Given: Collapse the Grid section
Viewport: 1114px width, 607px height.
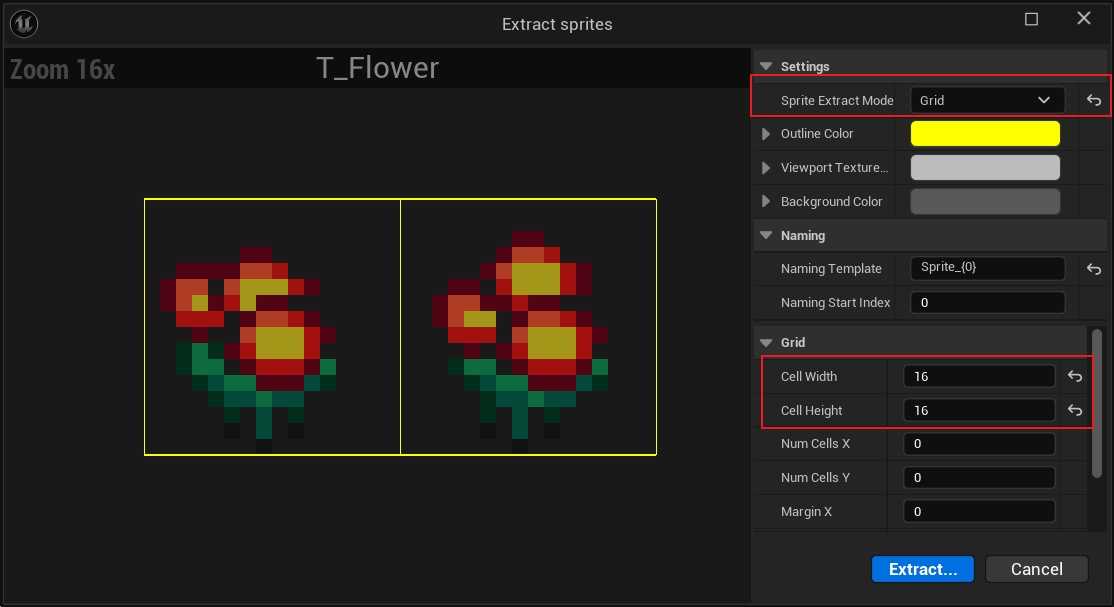Looking at the screenshot, I should pyautogui.click(x=767, y=343).
